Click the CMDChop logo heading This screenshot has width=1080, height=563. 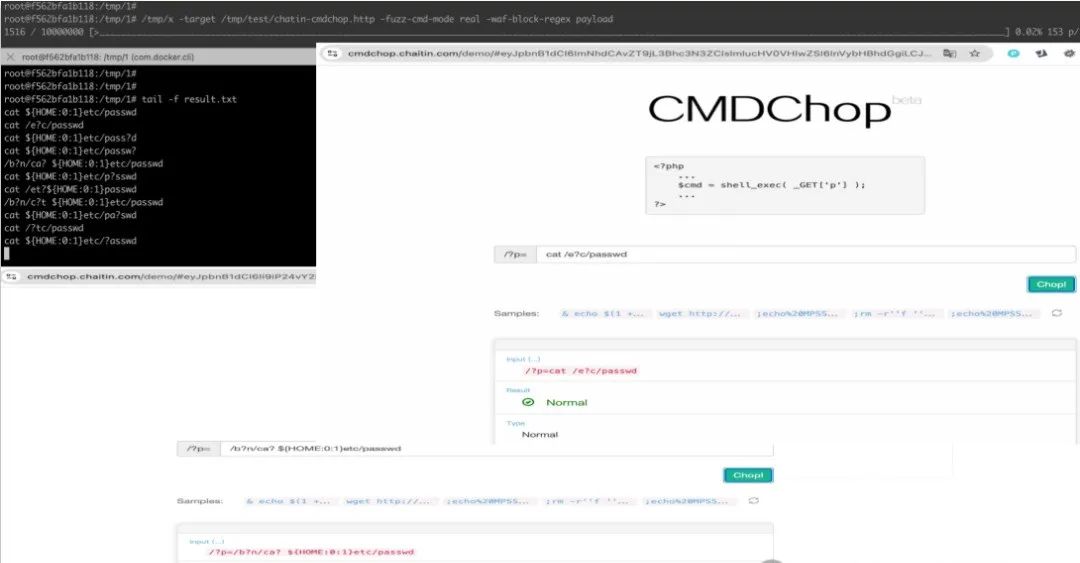(769, 110)
